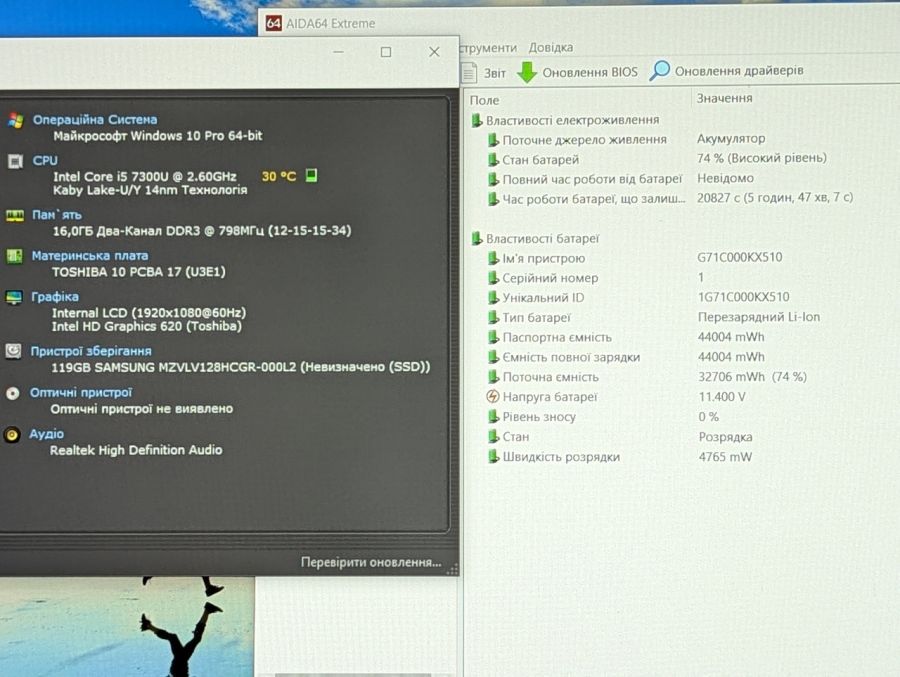
Task: Click the Поле column header
Action: (x=484, y=100)
